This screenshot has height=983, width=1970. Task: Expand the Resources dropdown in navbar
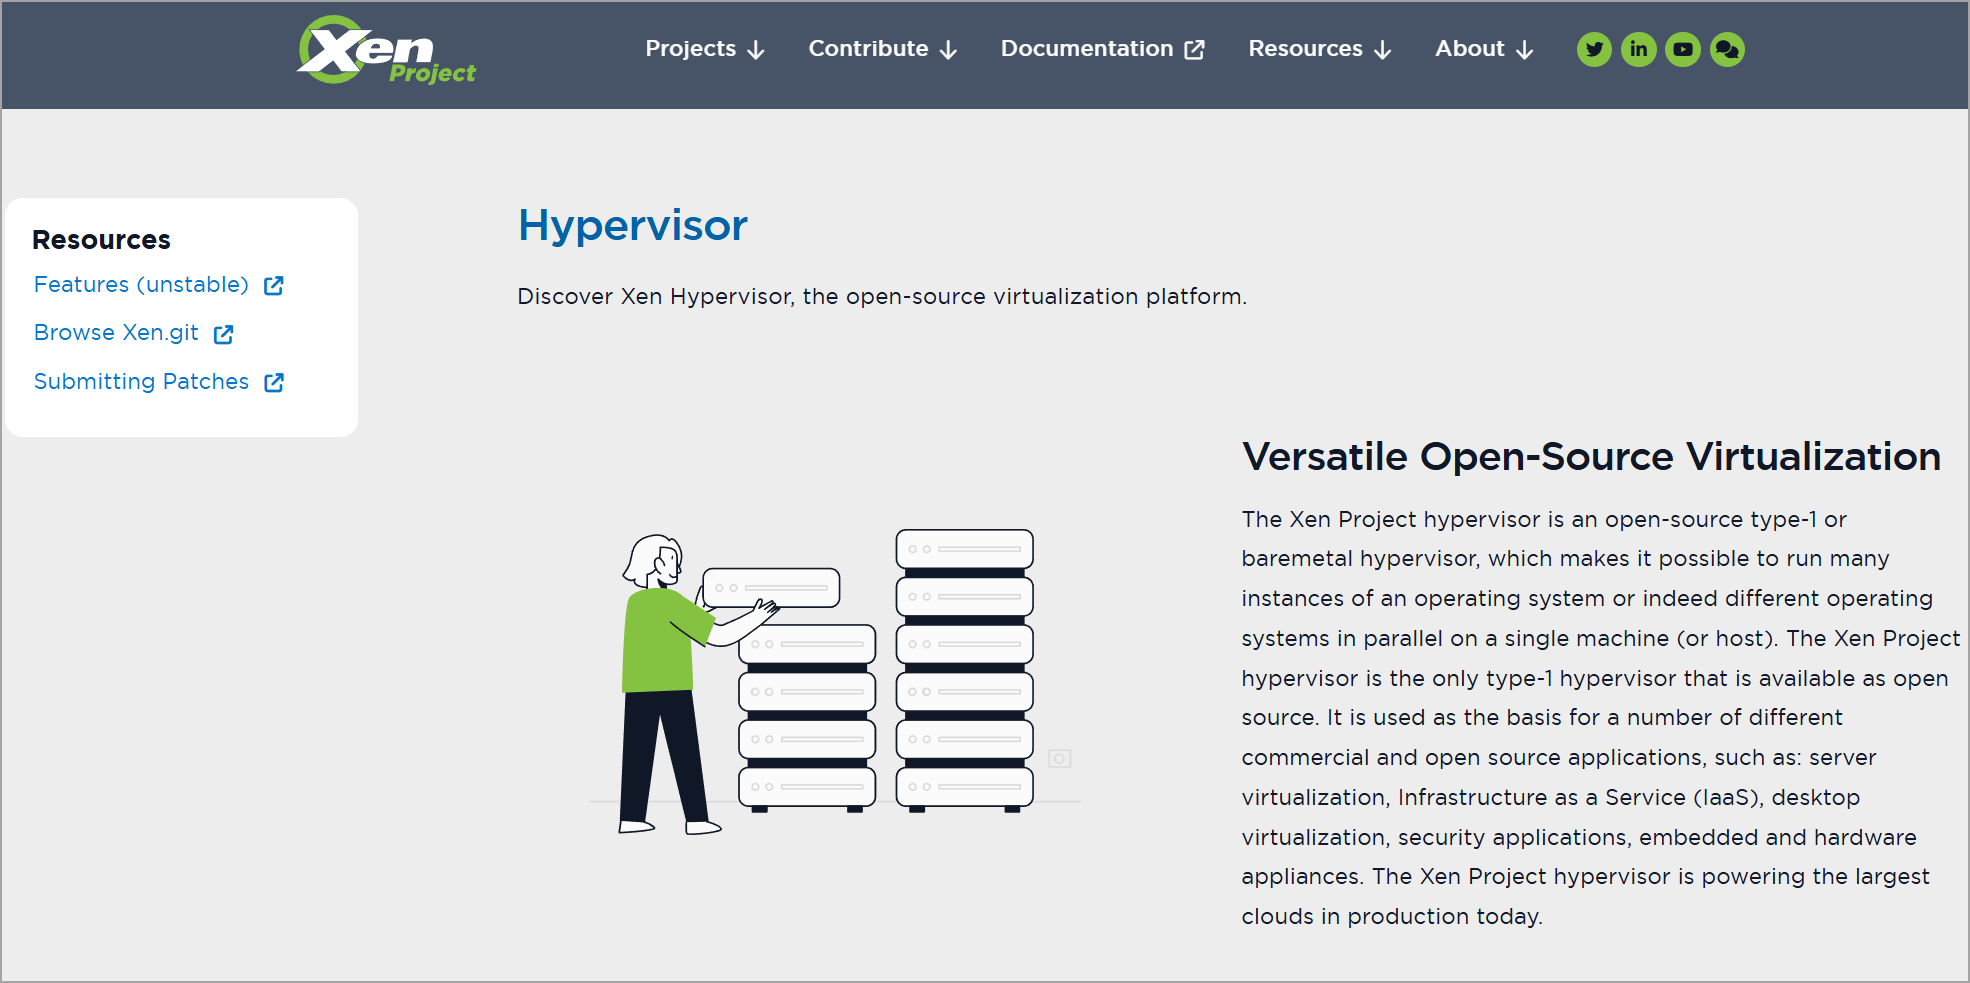[x=1320, y=49]
